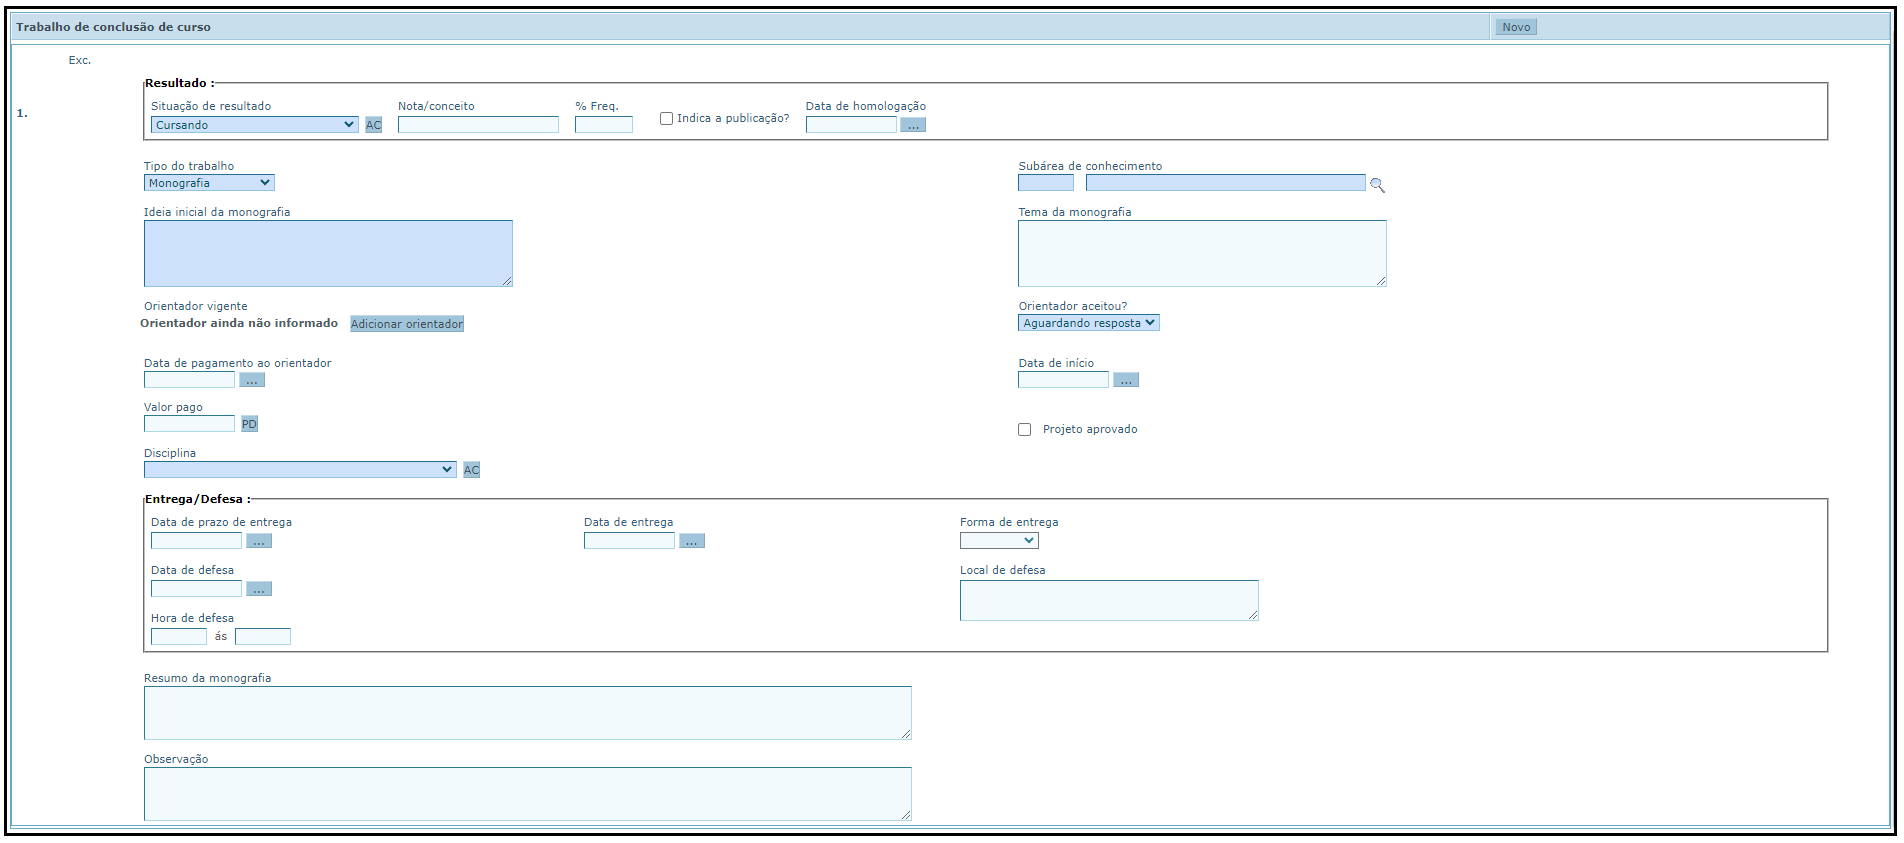Open the Orientador aceitou dropdown
The height and width of the screenshot is (843, 1904).
coord(1089,323)
